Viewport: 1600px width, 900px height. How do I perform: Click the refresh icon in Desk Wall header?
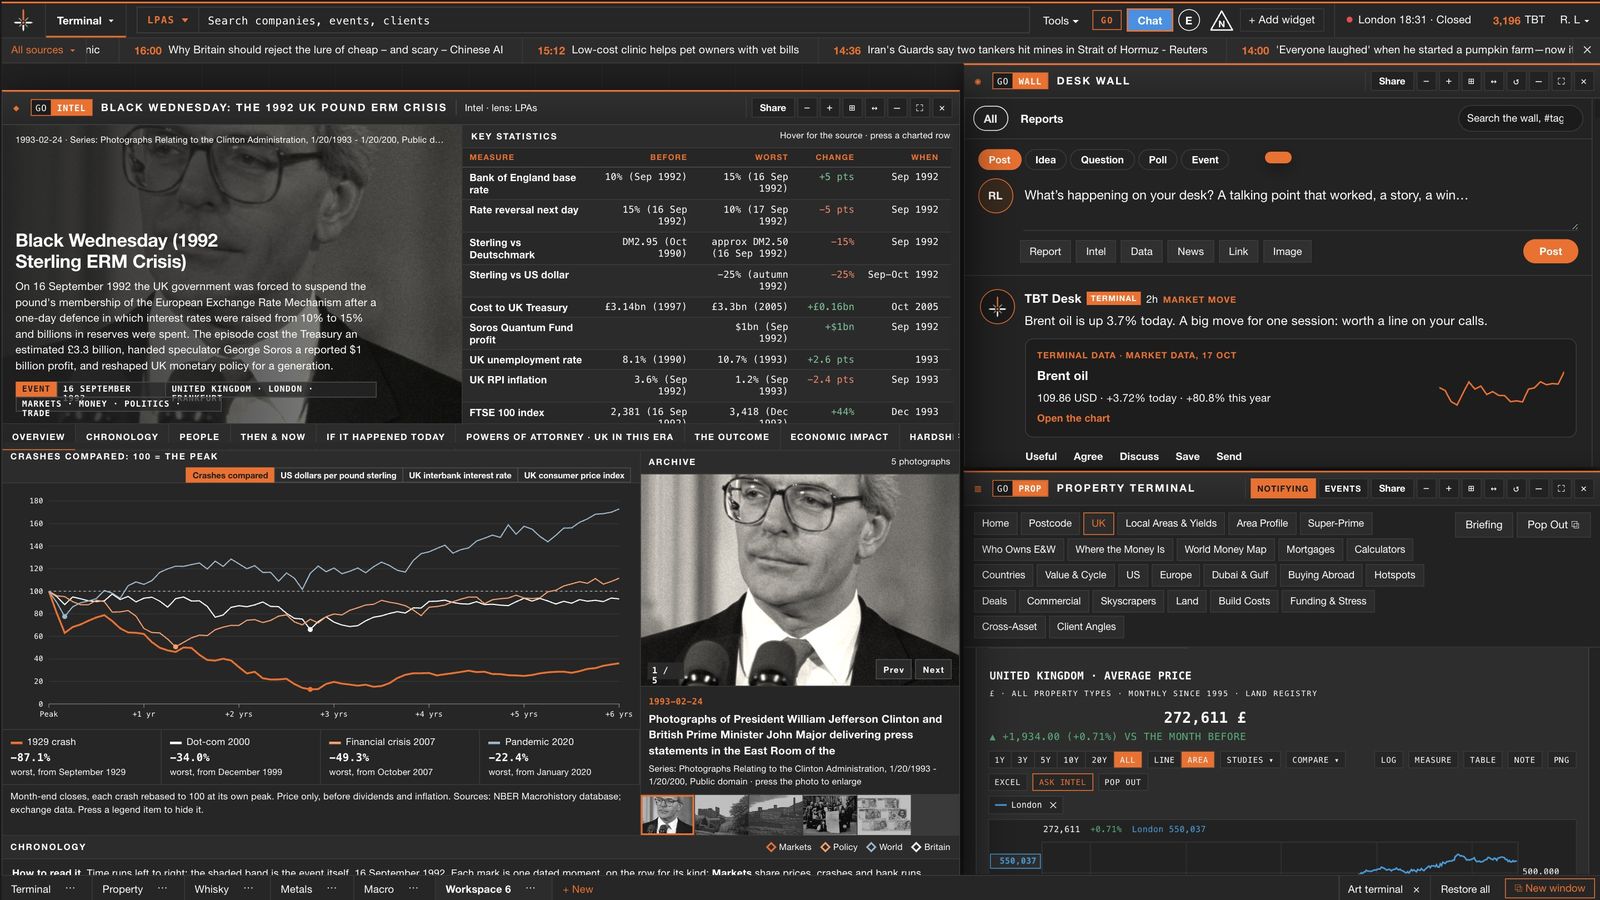pos(1516,81)
